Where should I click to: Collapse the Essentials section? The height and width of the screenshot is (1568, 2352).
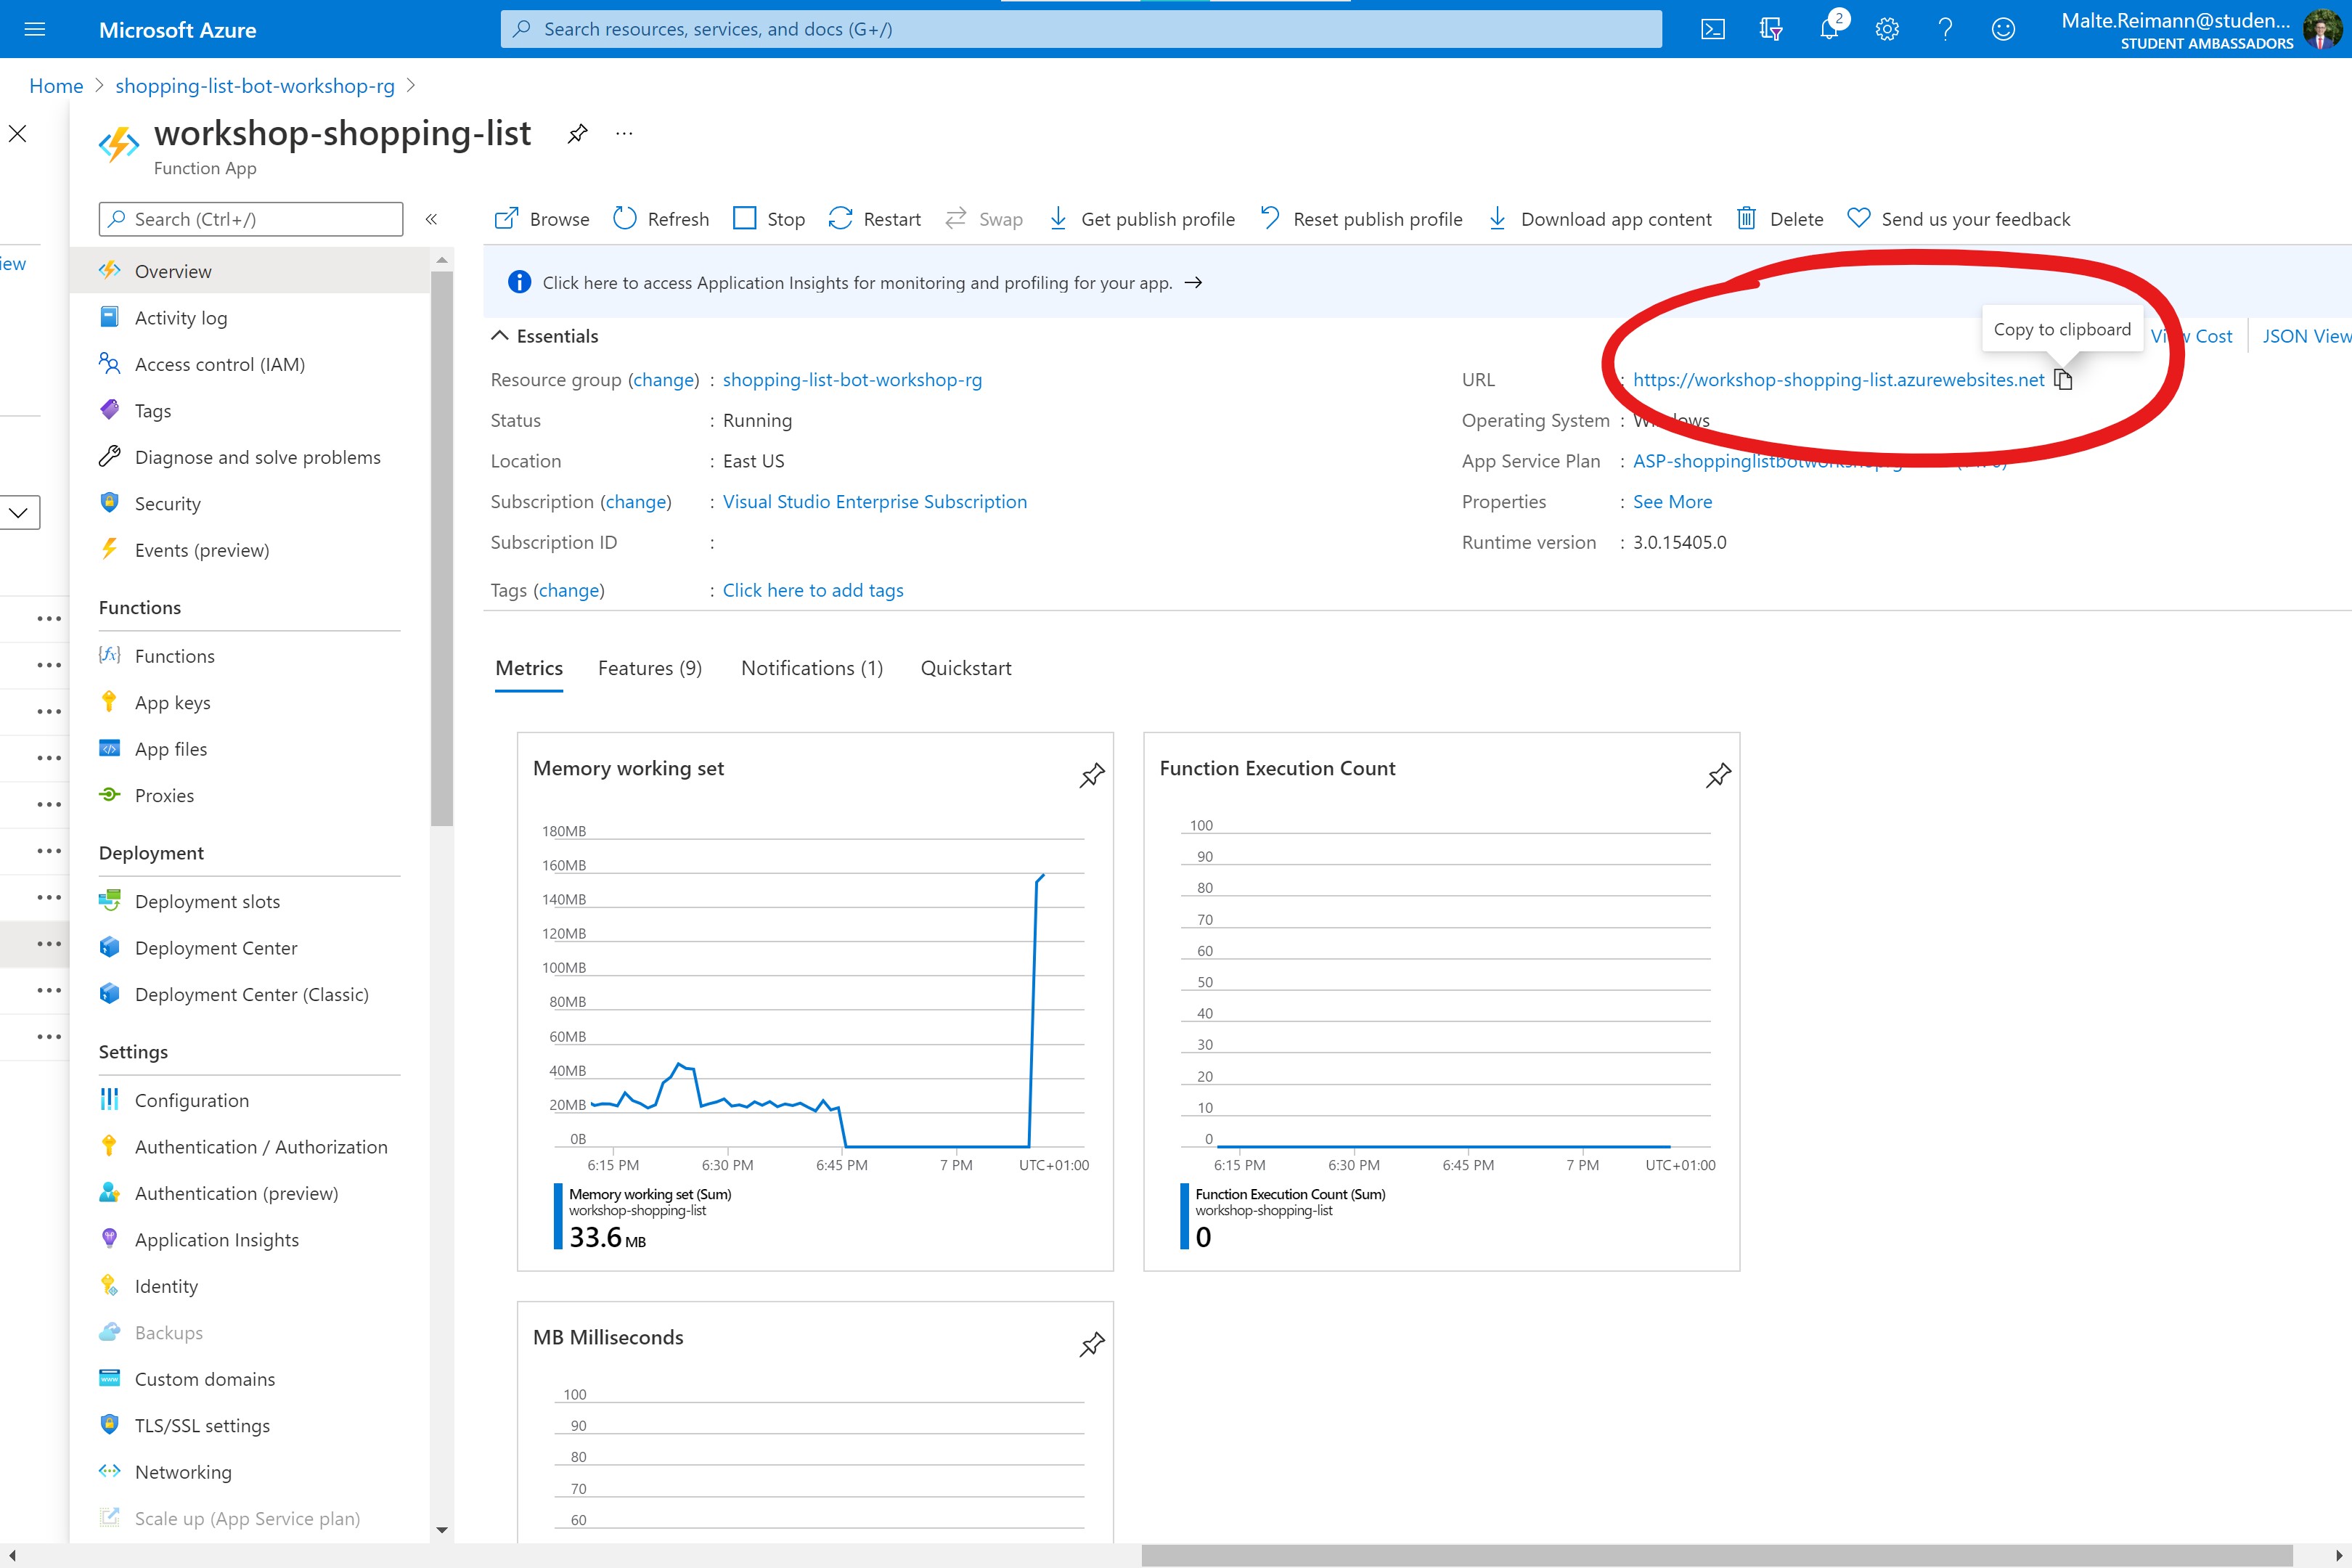[x=500, y=336]
